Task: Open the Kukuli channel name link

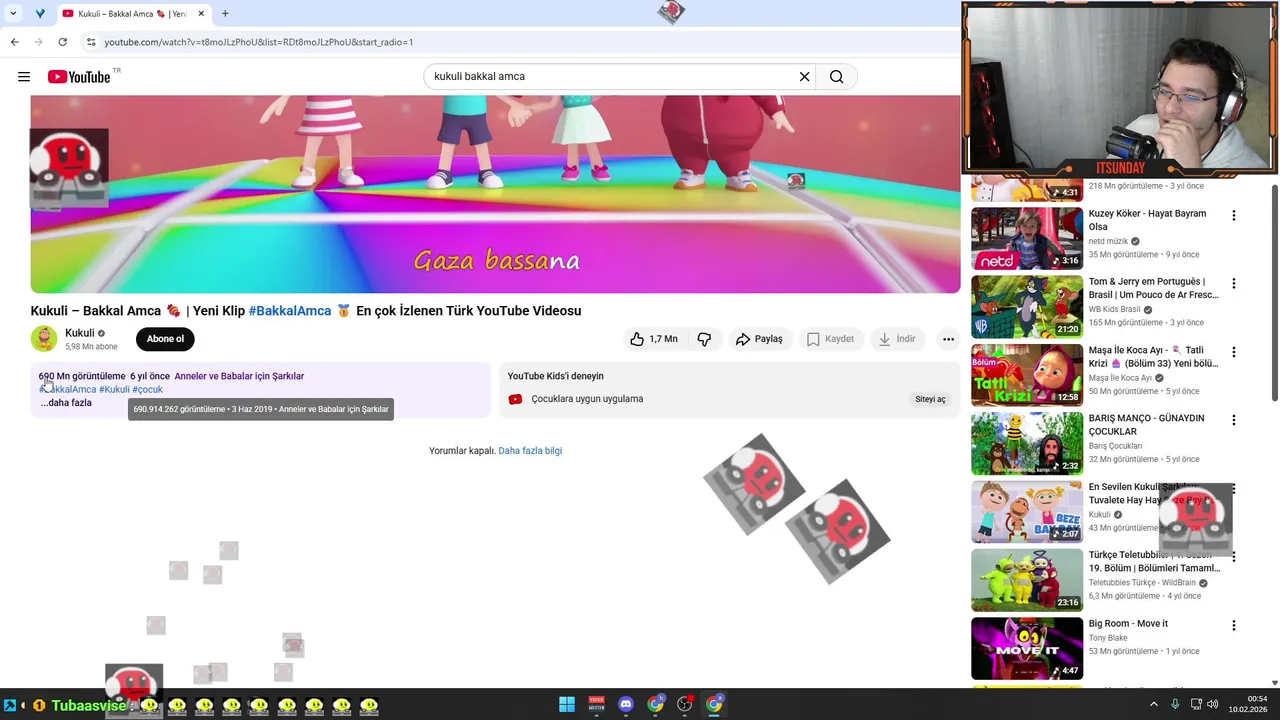Action: (x=80, y=333)
